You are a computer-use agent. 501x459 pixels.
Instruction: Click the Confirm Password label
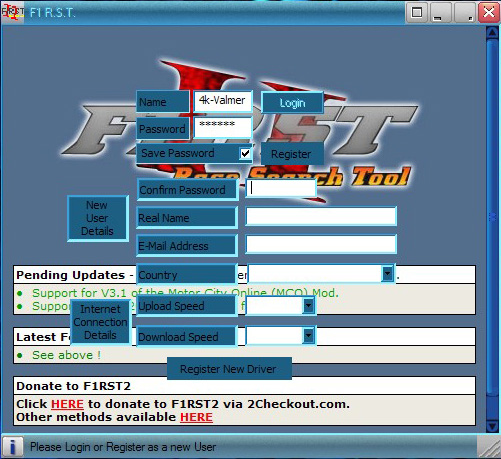coord(187,190)
